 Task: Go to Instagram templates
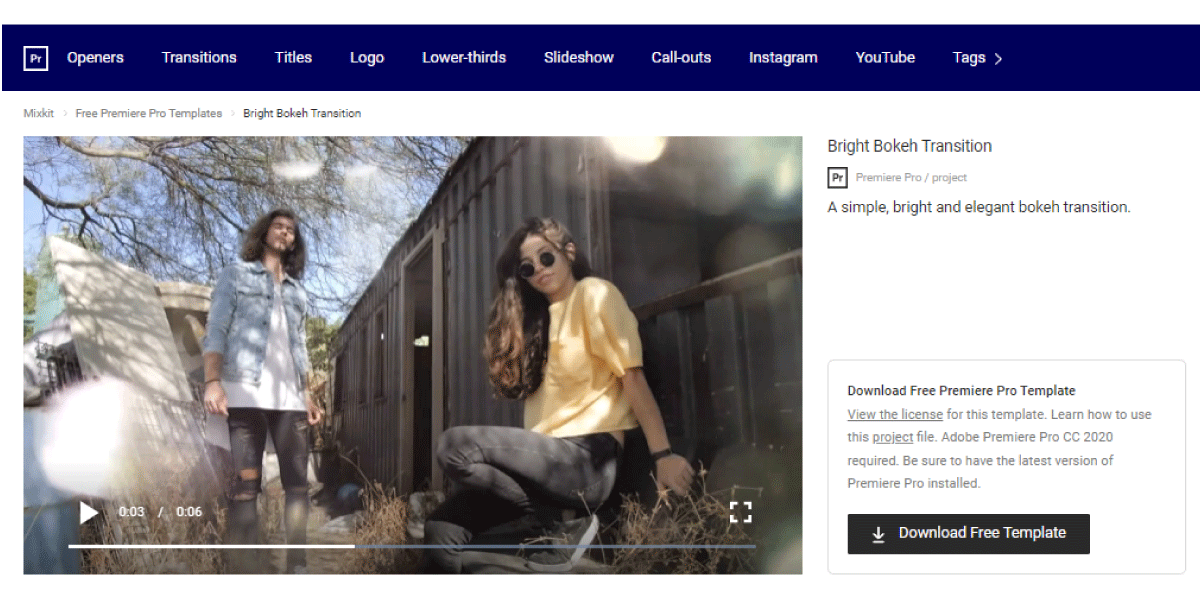[783, 58]
